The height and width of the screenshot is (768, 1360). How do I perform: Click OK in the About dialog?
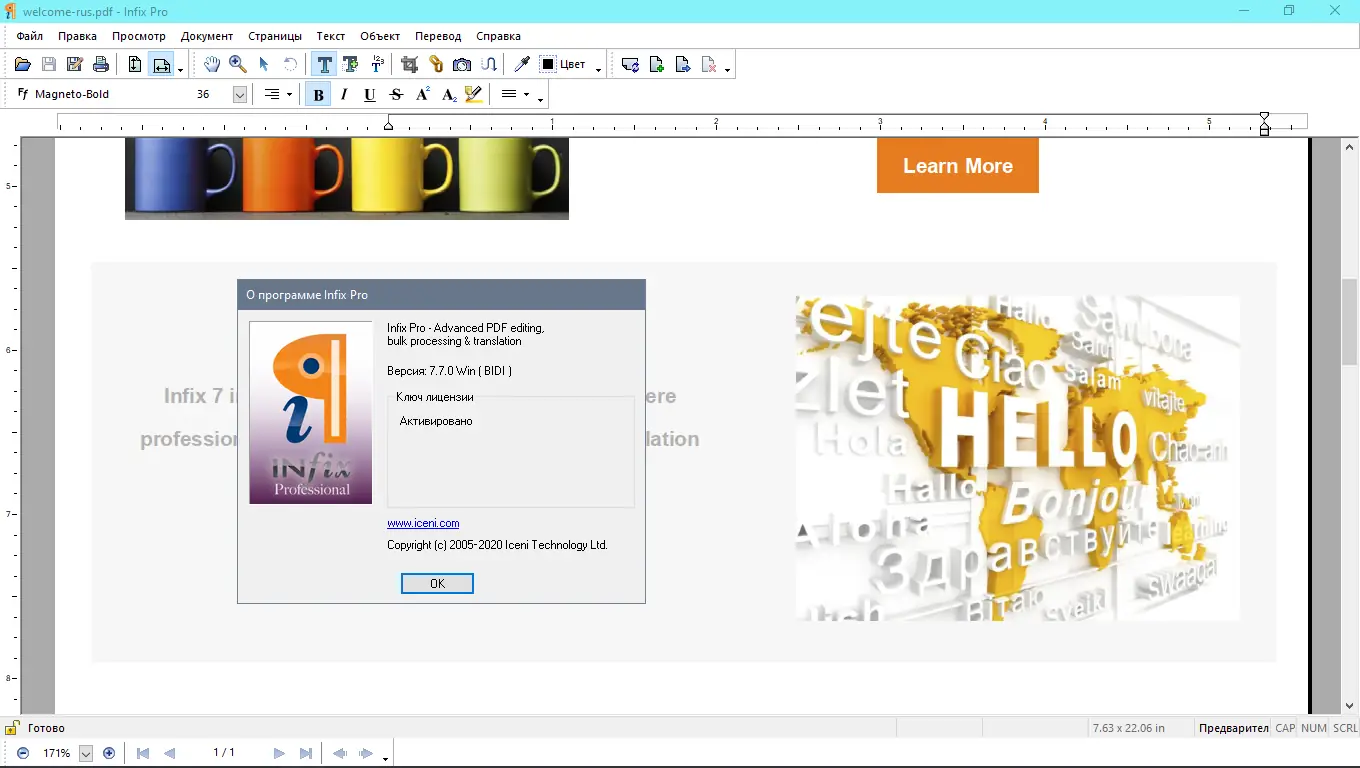click(x=437, y=583)
